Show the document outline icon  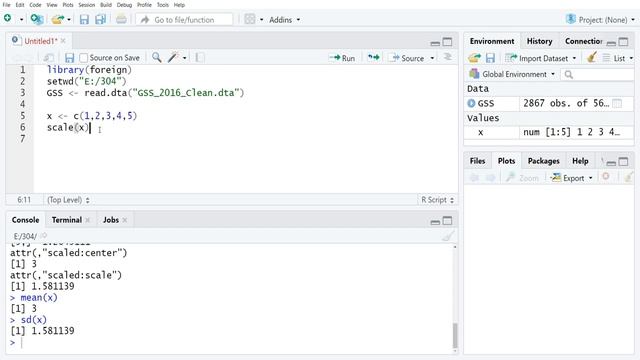coord(447,58)
